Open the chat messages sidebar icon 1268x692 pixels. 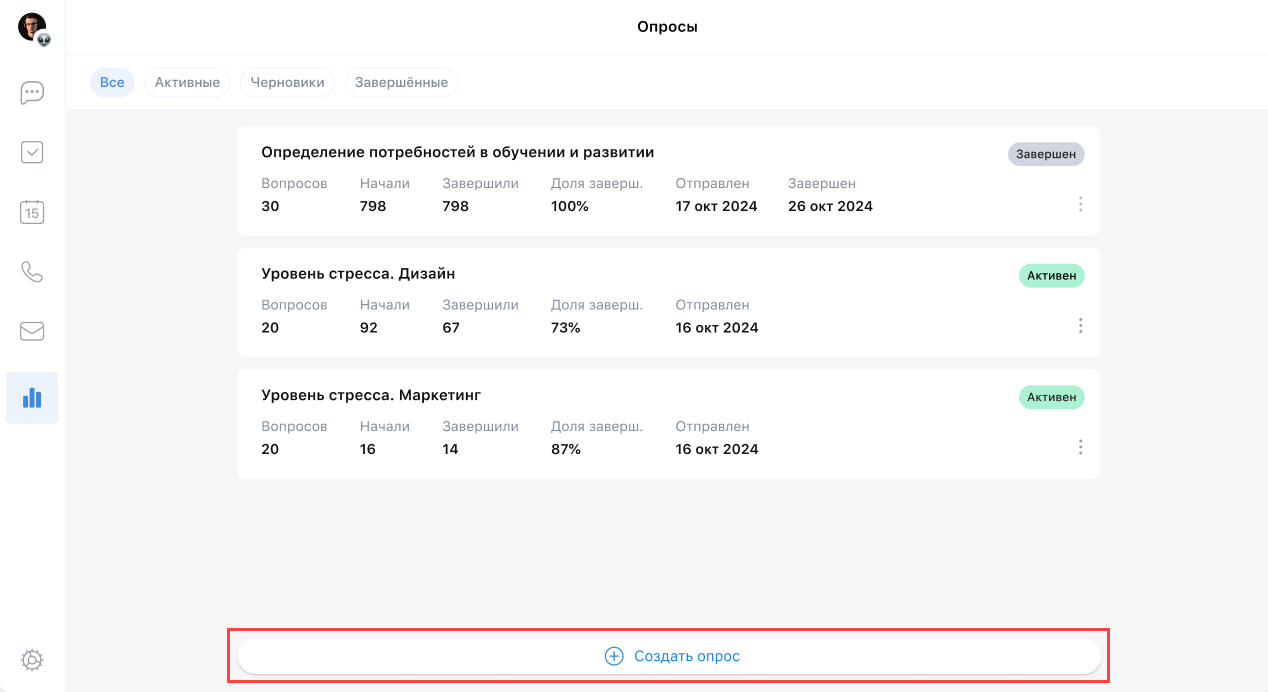coord(32,93)
